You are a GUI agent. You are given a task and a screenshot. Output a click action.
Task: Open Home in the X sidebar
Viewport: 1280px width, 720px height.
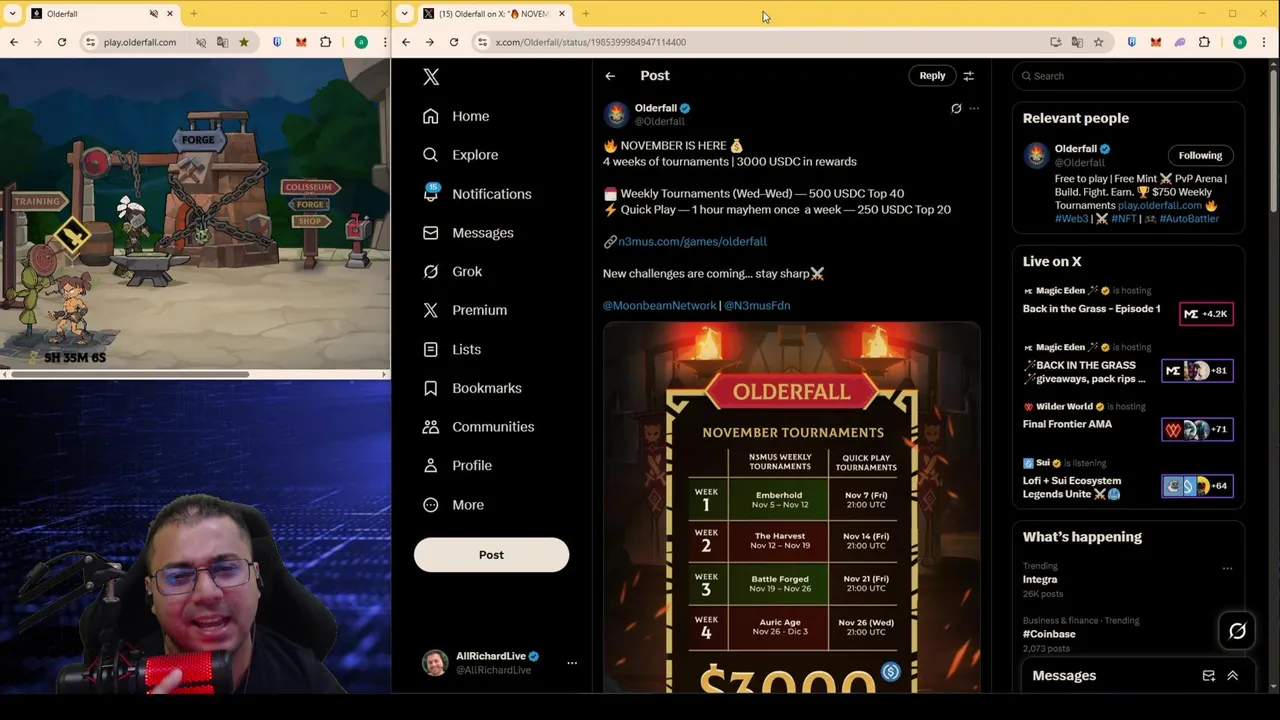456,116
